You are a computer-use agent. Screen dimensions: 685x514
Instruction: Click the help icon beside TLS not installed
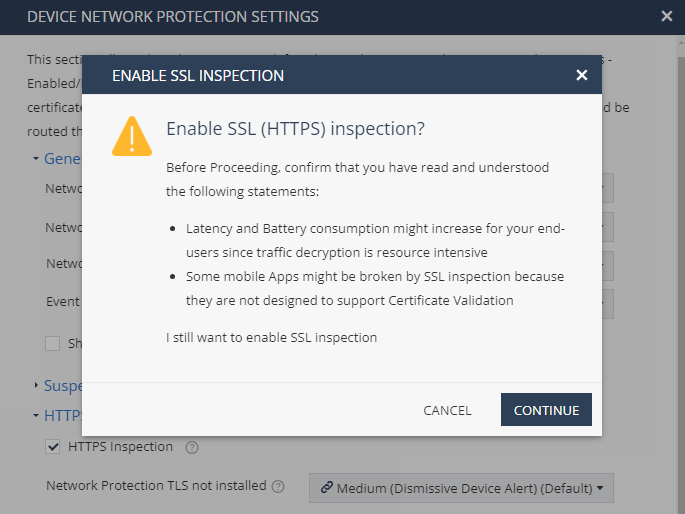[x=278, y=486]
